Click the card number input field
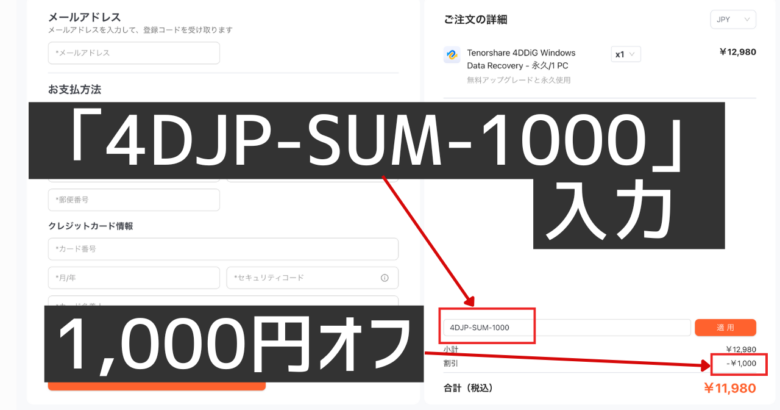 [223, 249]
